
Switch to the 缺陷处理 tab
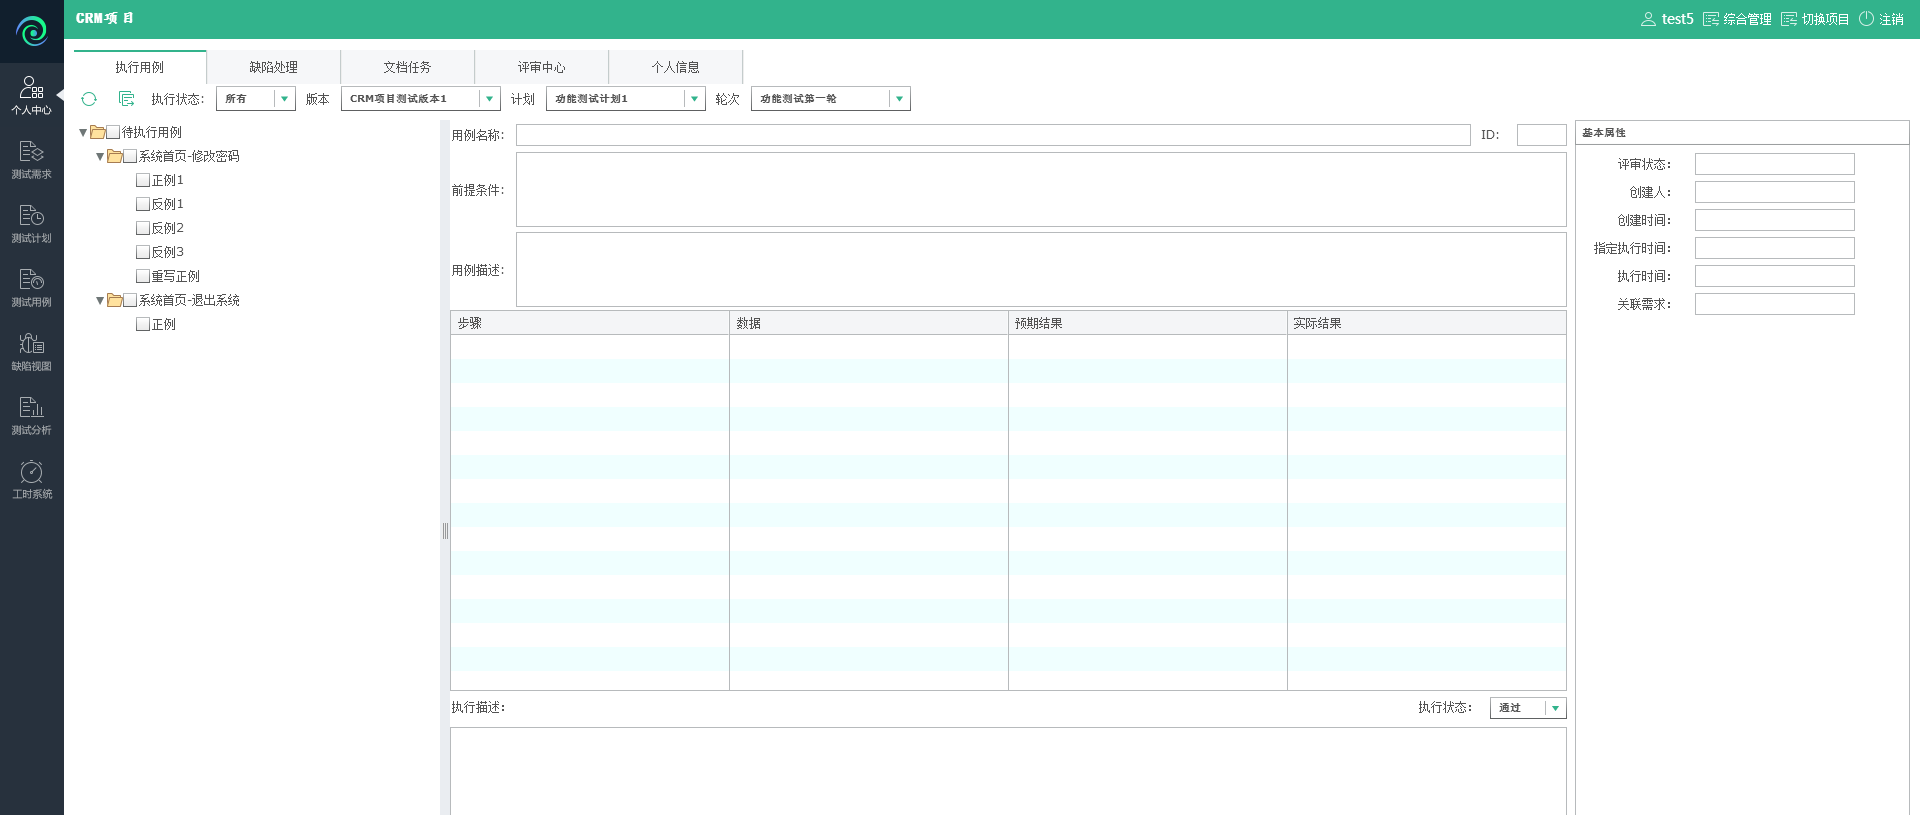coord(273,67)
